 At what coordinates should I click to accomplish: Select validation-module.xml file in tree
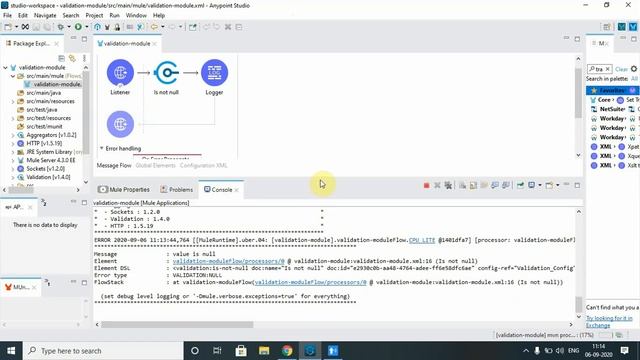coord(53,84)
